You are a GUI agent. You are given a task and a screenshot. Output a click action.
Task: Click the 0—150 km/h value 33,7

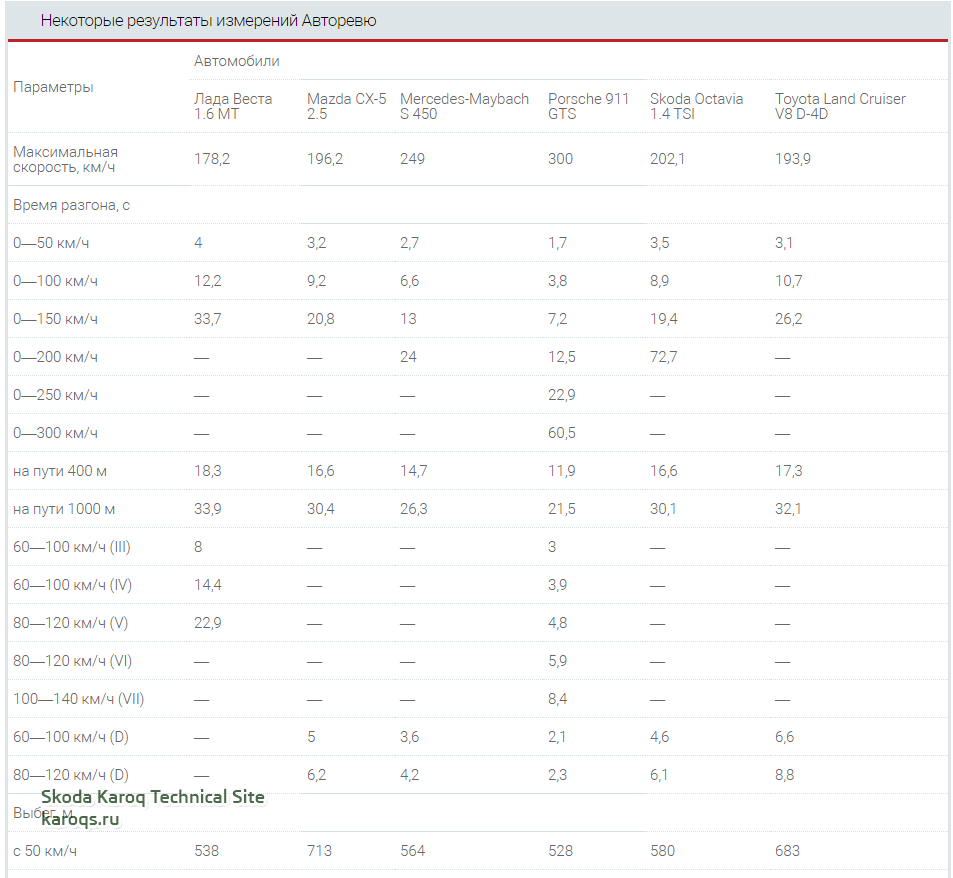click(208, 319)
